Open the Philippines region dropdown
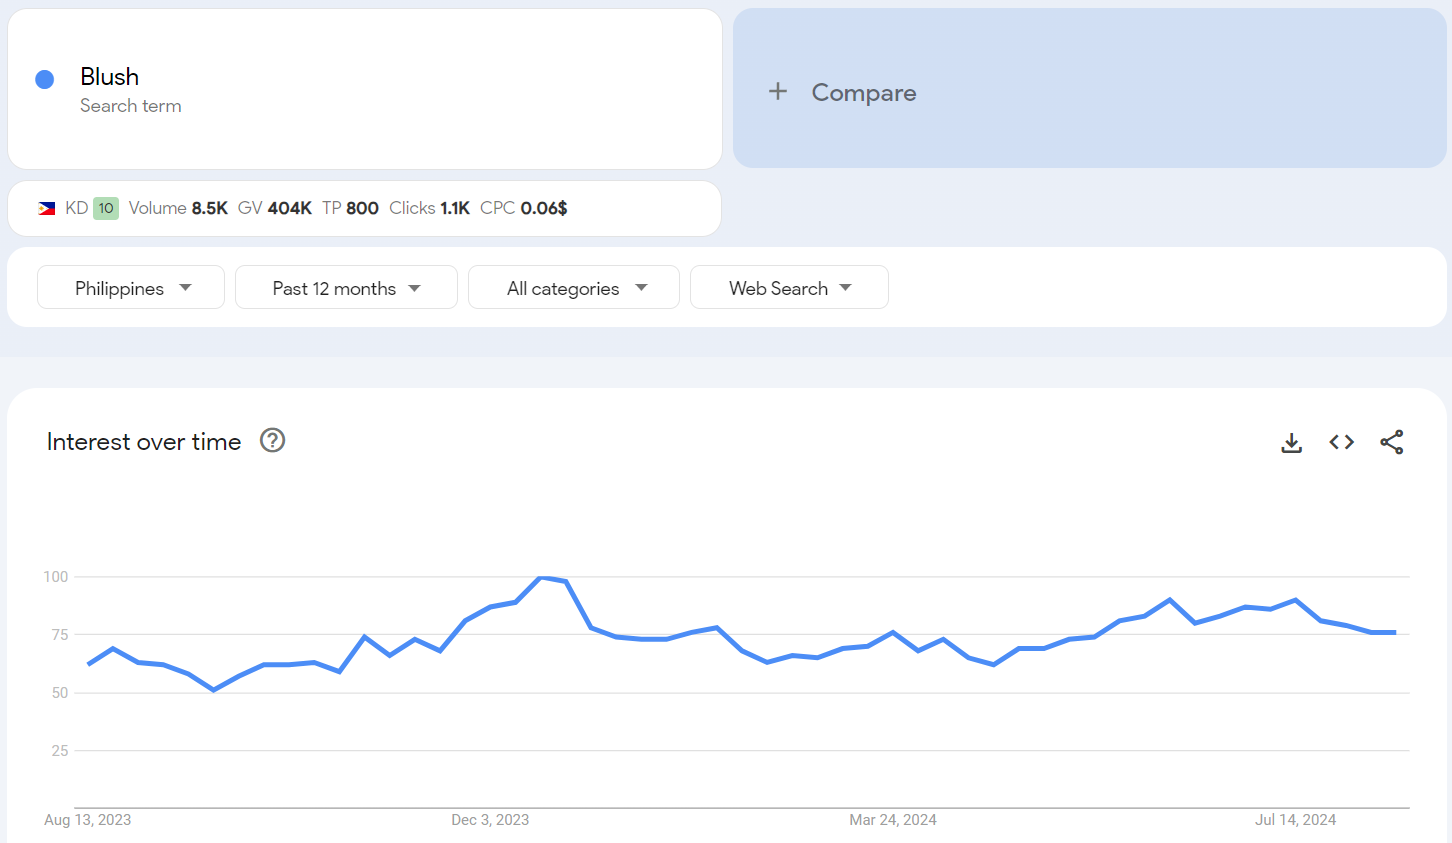The image size is (1452, 843). coord(131,288)
